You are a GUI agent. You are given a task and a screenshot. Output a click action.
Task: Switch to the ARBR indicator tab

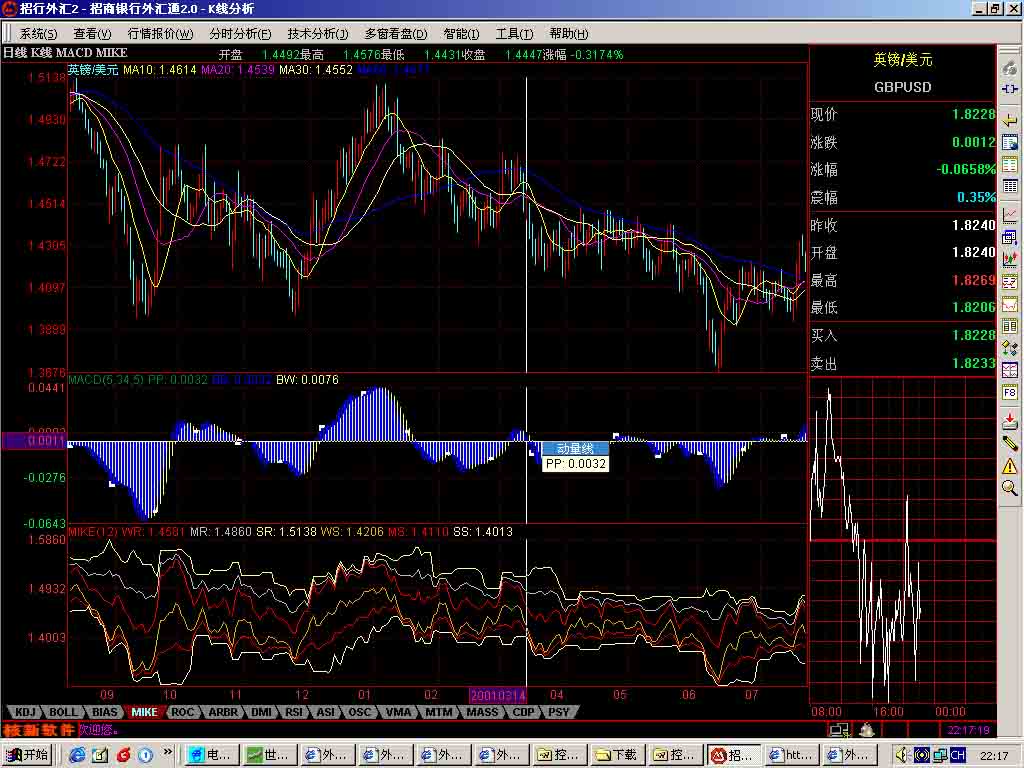(x=223, y=712)
